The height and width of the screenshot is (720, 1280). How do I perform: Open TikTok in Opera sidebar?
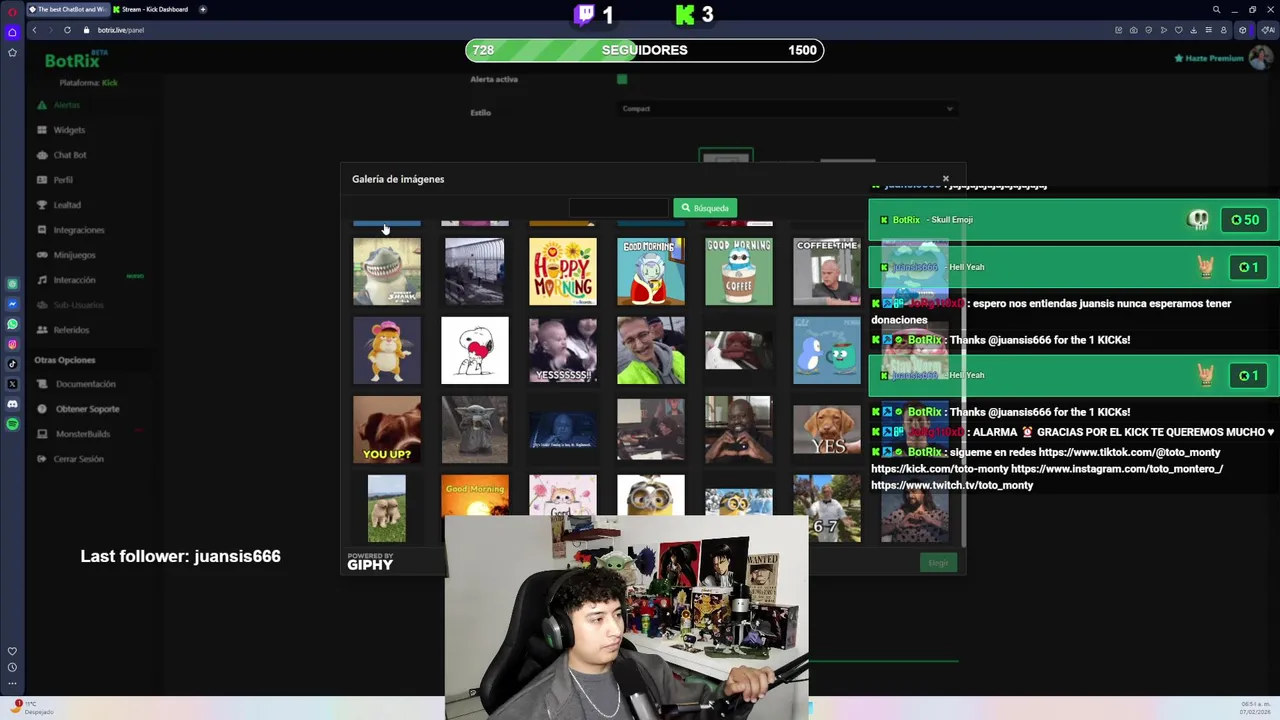point(12,364)
